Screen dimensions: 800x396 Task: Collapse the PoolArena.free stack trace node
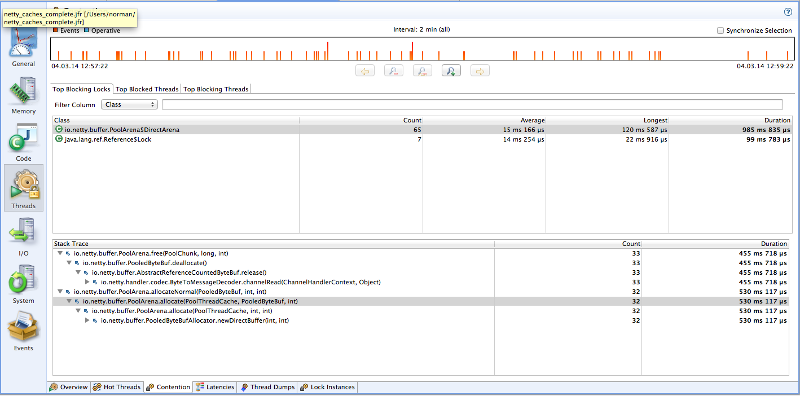point(60,254)
